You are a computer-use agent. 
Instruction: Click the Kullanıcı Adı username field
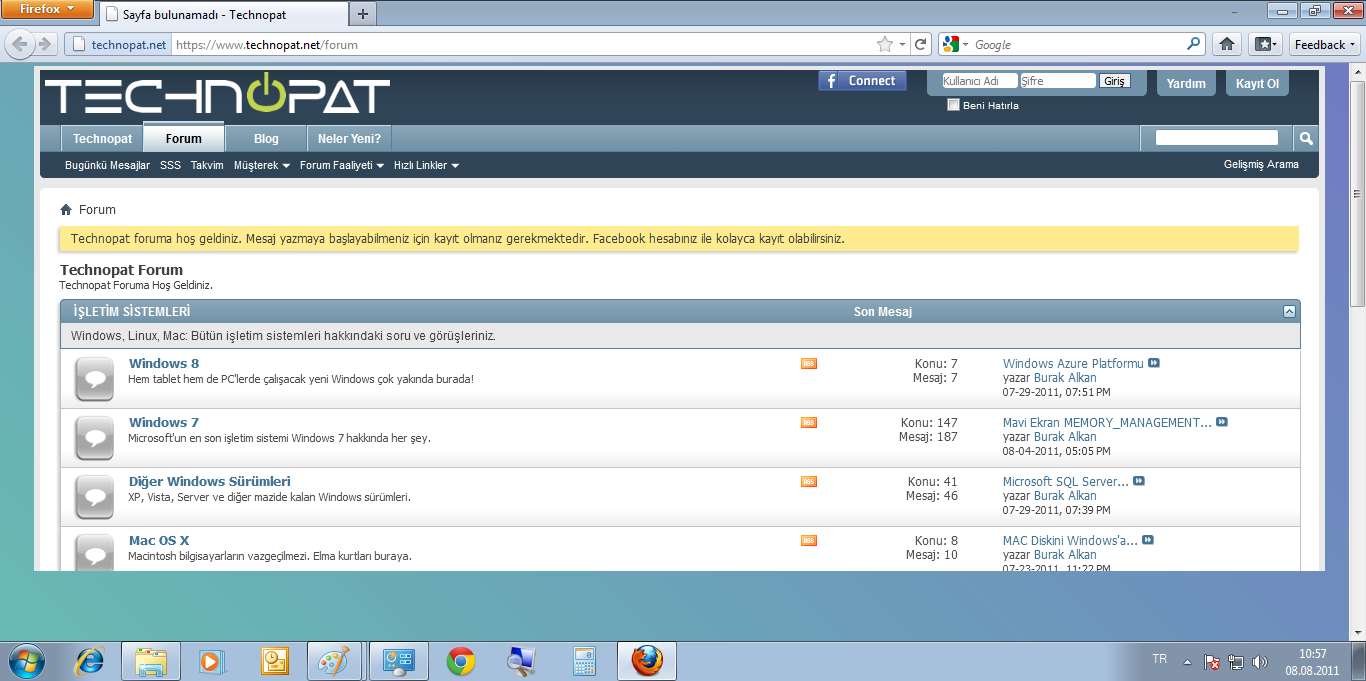click(x=979, y=81)
